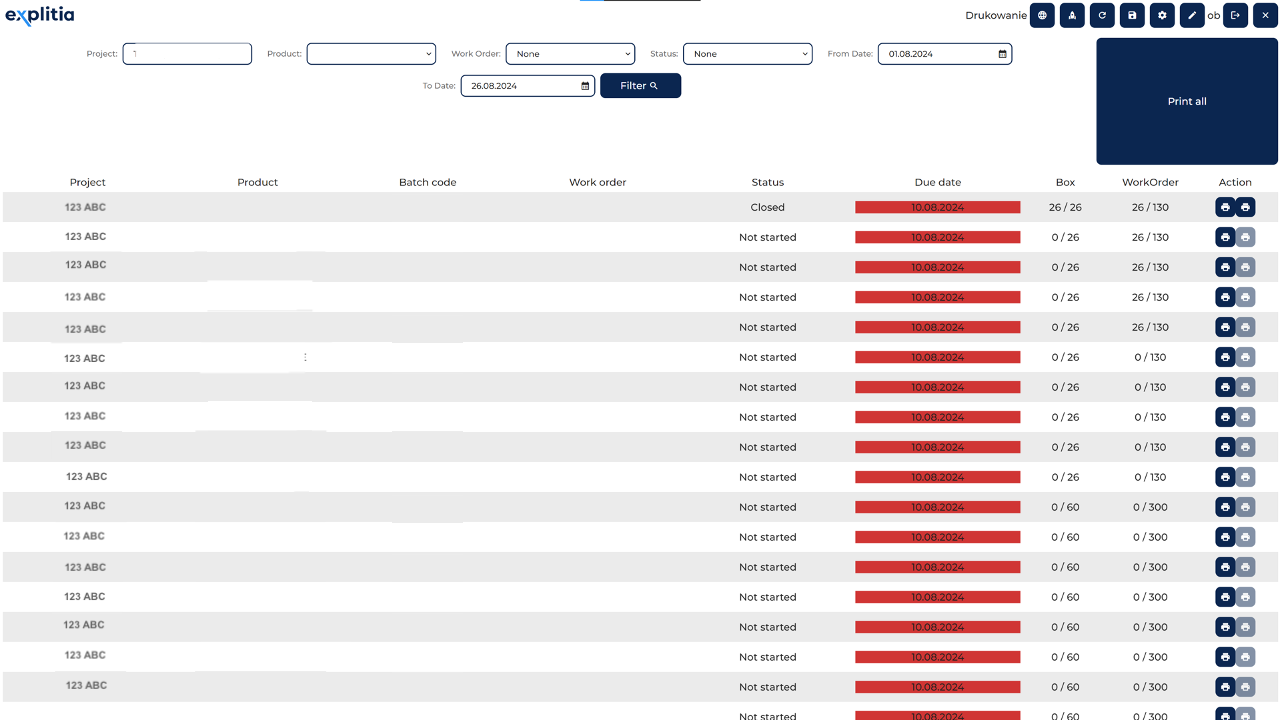The width and height of the screenshot is (1280, 720).
Task: Click the Filter button
Action: tap(640, 86)
